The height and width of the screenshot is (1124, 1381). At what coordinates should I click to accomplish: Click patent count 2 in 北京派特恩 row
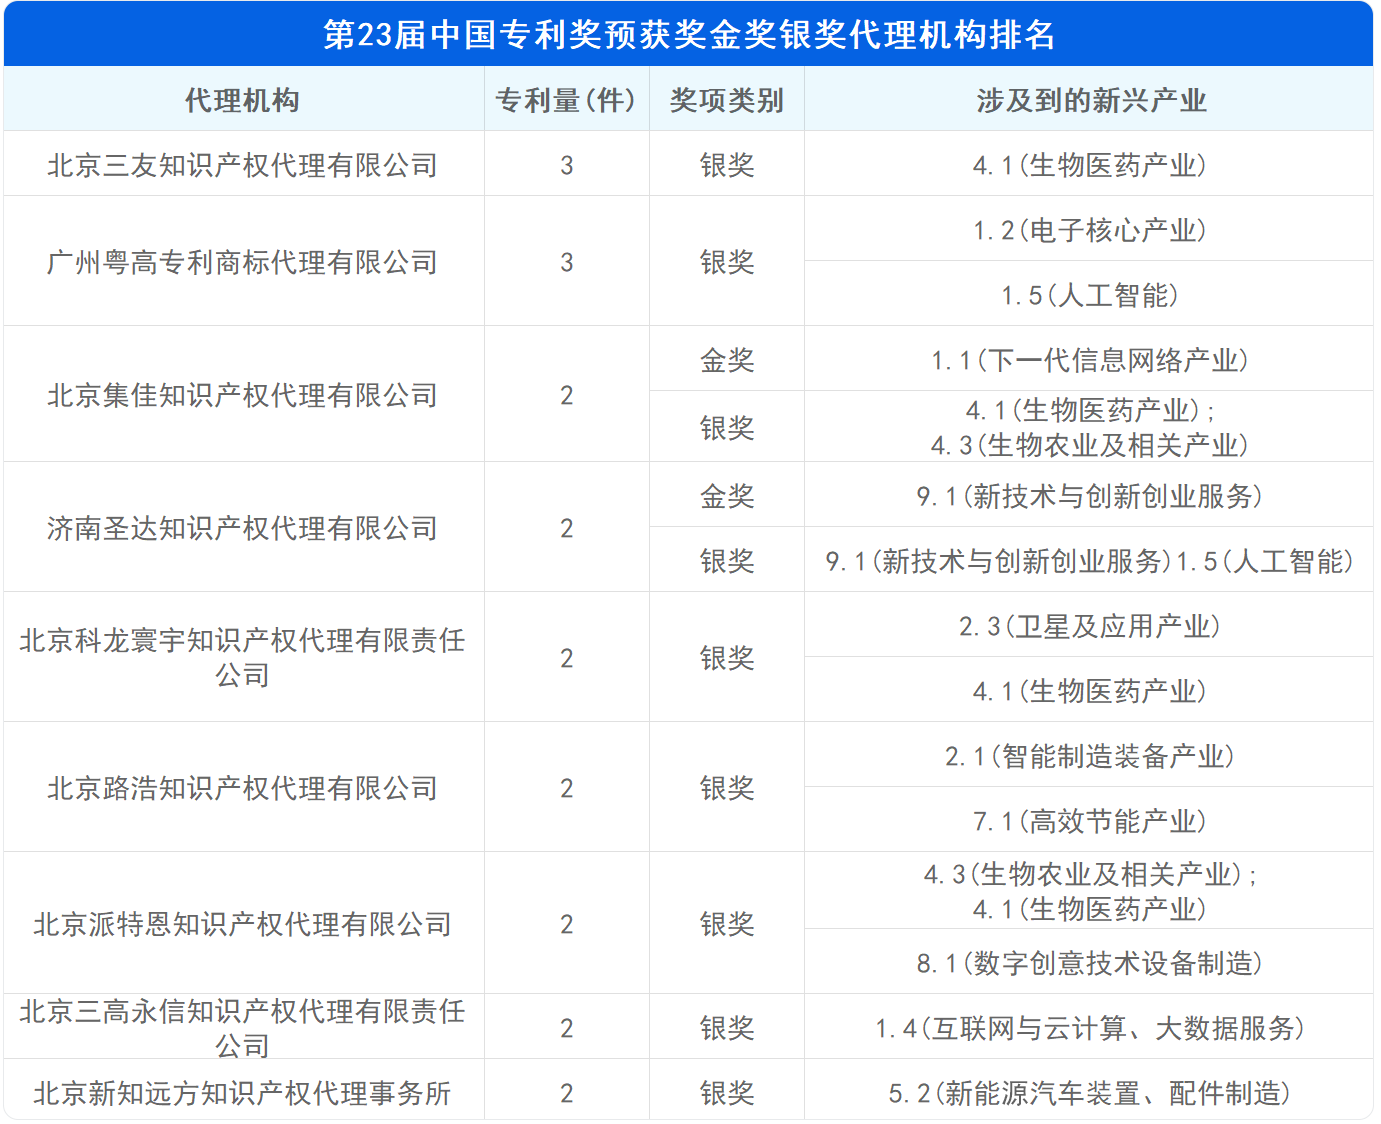click(x=567, y=923)
